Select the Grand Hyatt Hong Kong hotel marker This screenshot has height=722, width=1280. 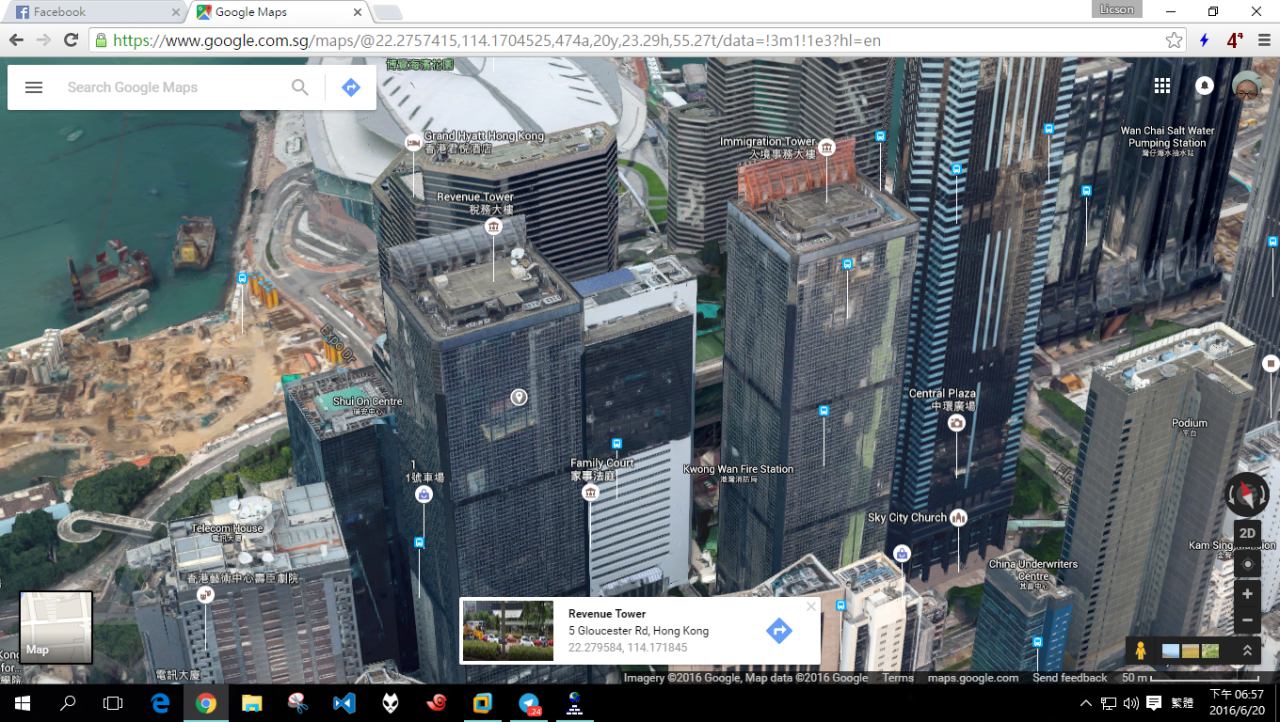coord(413,143)
